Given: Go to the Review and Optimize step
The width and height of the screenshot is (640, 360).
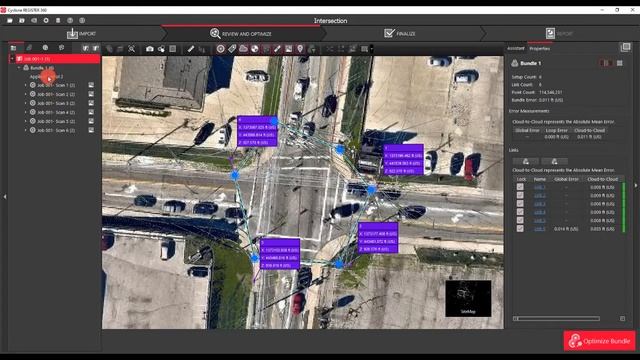Looking at the screenshot, I should (241, 33).
